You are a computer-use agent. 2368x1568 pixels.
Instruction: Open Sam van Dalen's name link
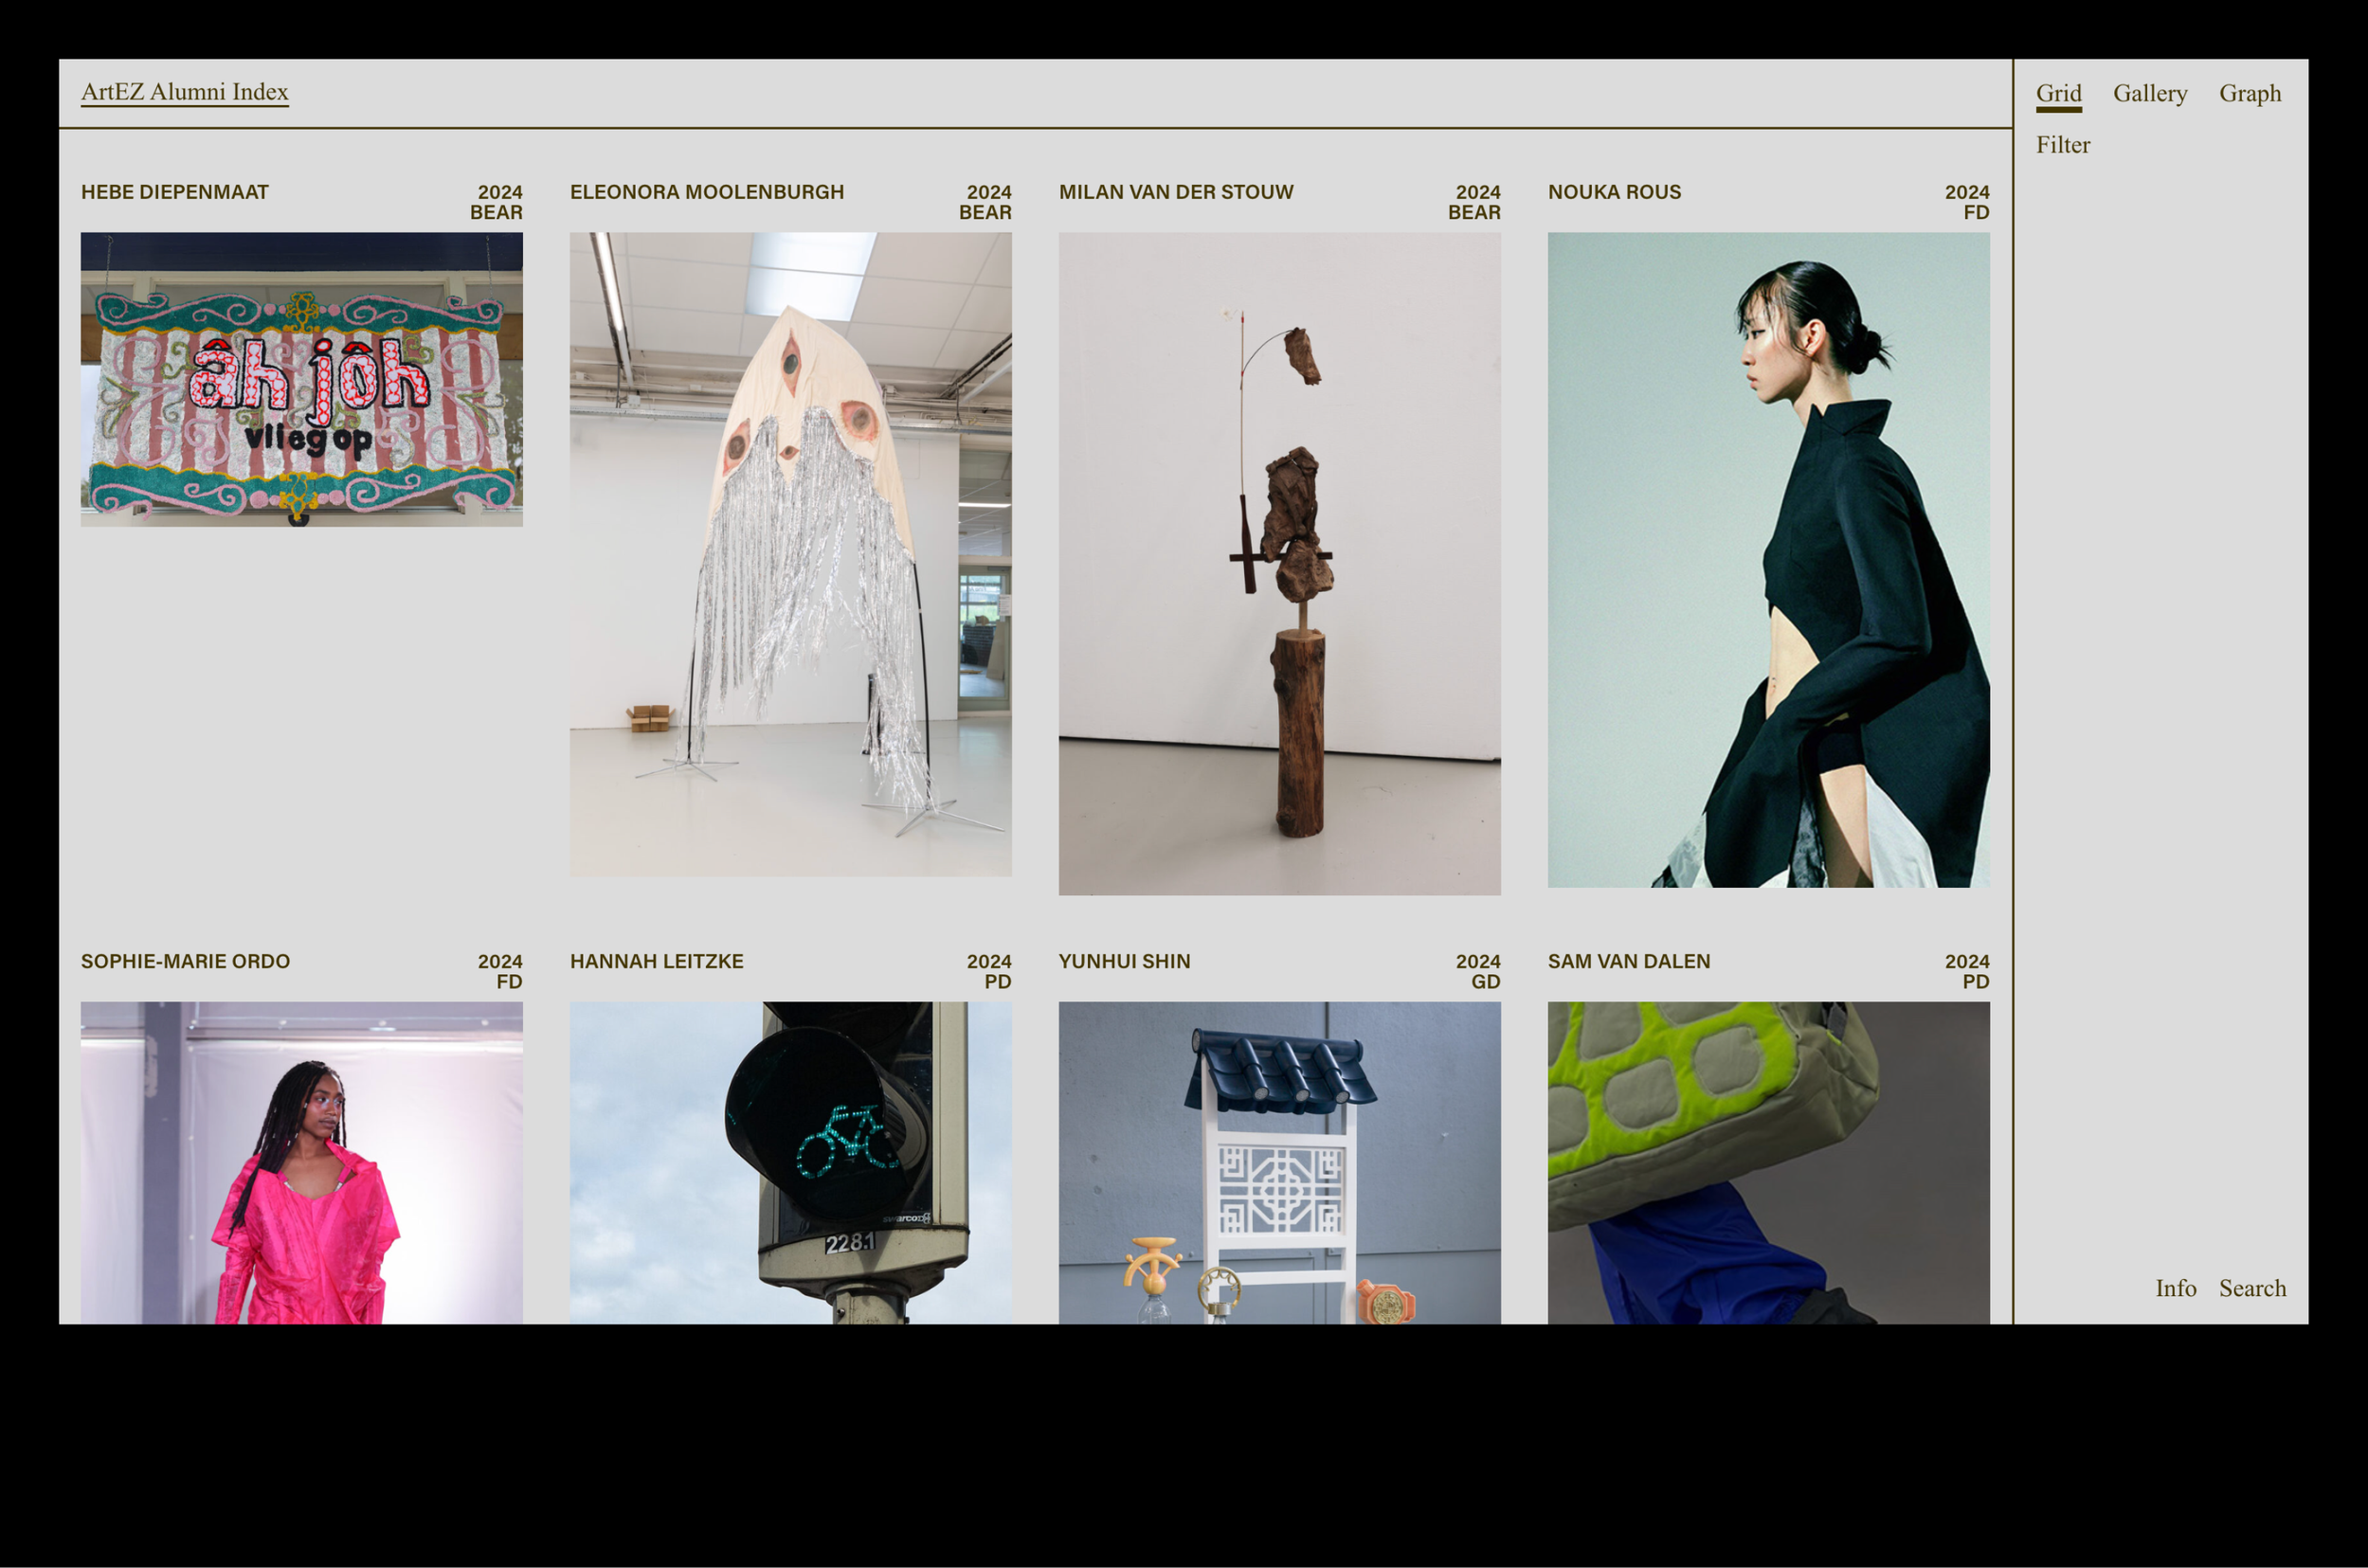point(1629,961)
